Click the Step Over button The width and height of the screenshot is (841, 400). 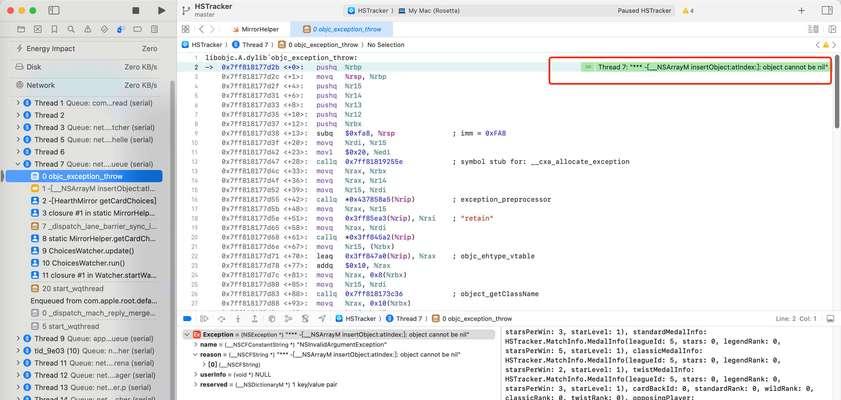click(x=222, y=318)
